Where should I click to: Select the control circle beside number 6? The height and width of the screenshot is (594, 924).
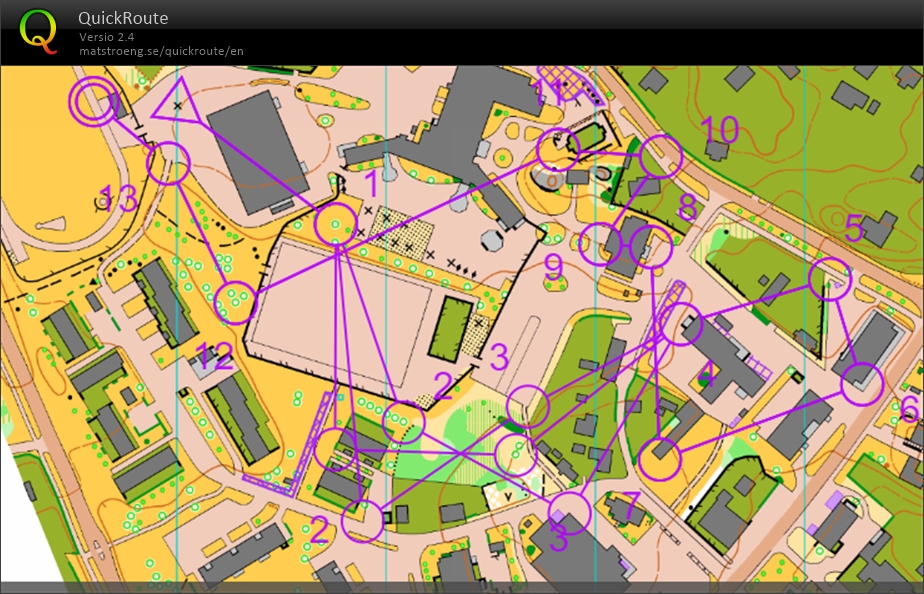862,384
